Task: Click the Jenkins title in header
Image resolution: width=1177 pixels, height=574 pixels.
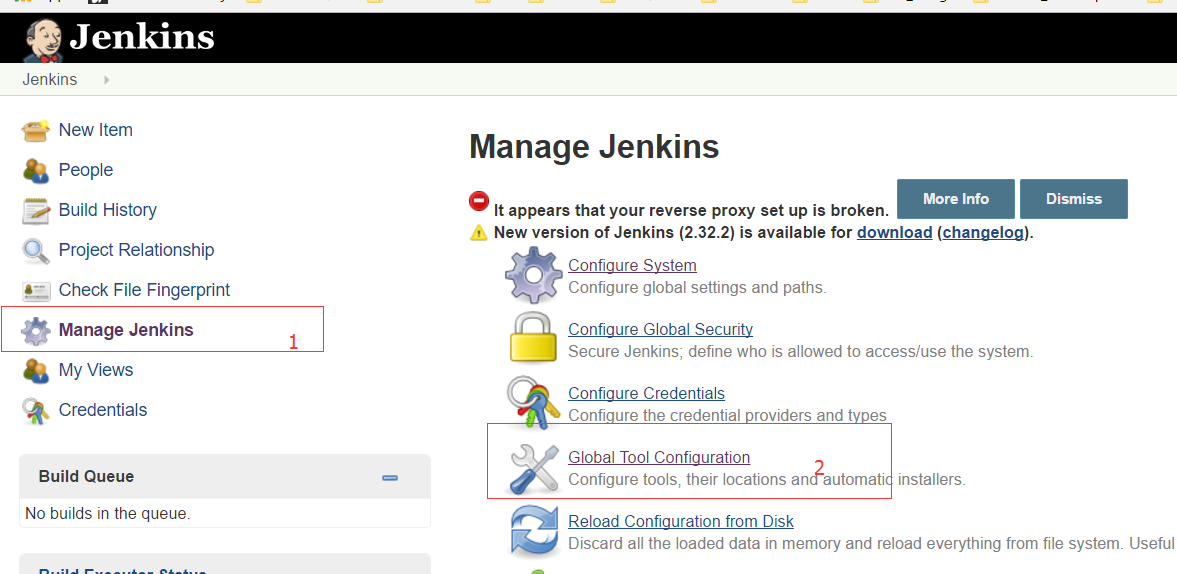Action: pos(142,37)
